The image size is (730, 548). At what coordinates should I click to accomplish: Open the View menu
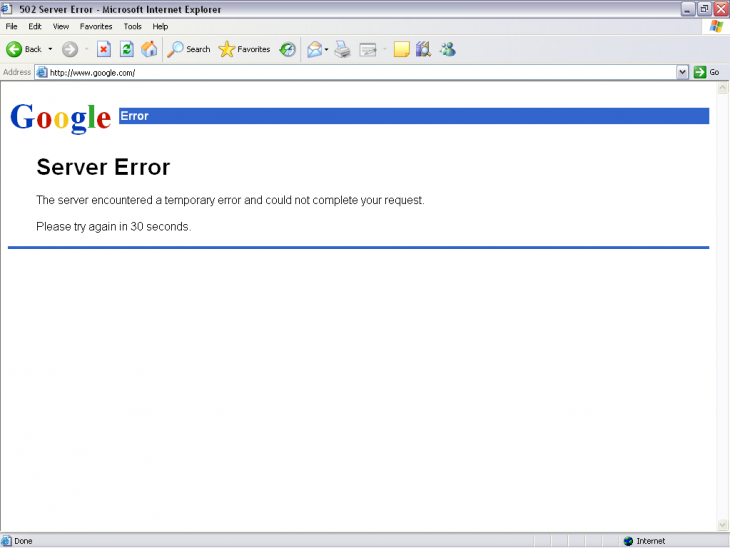[x=61, y=27]
